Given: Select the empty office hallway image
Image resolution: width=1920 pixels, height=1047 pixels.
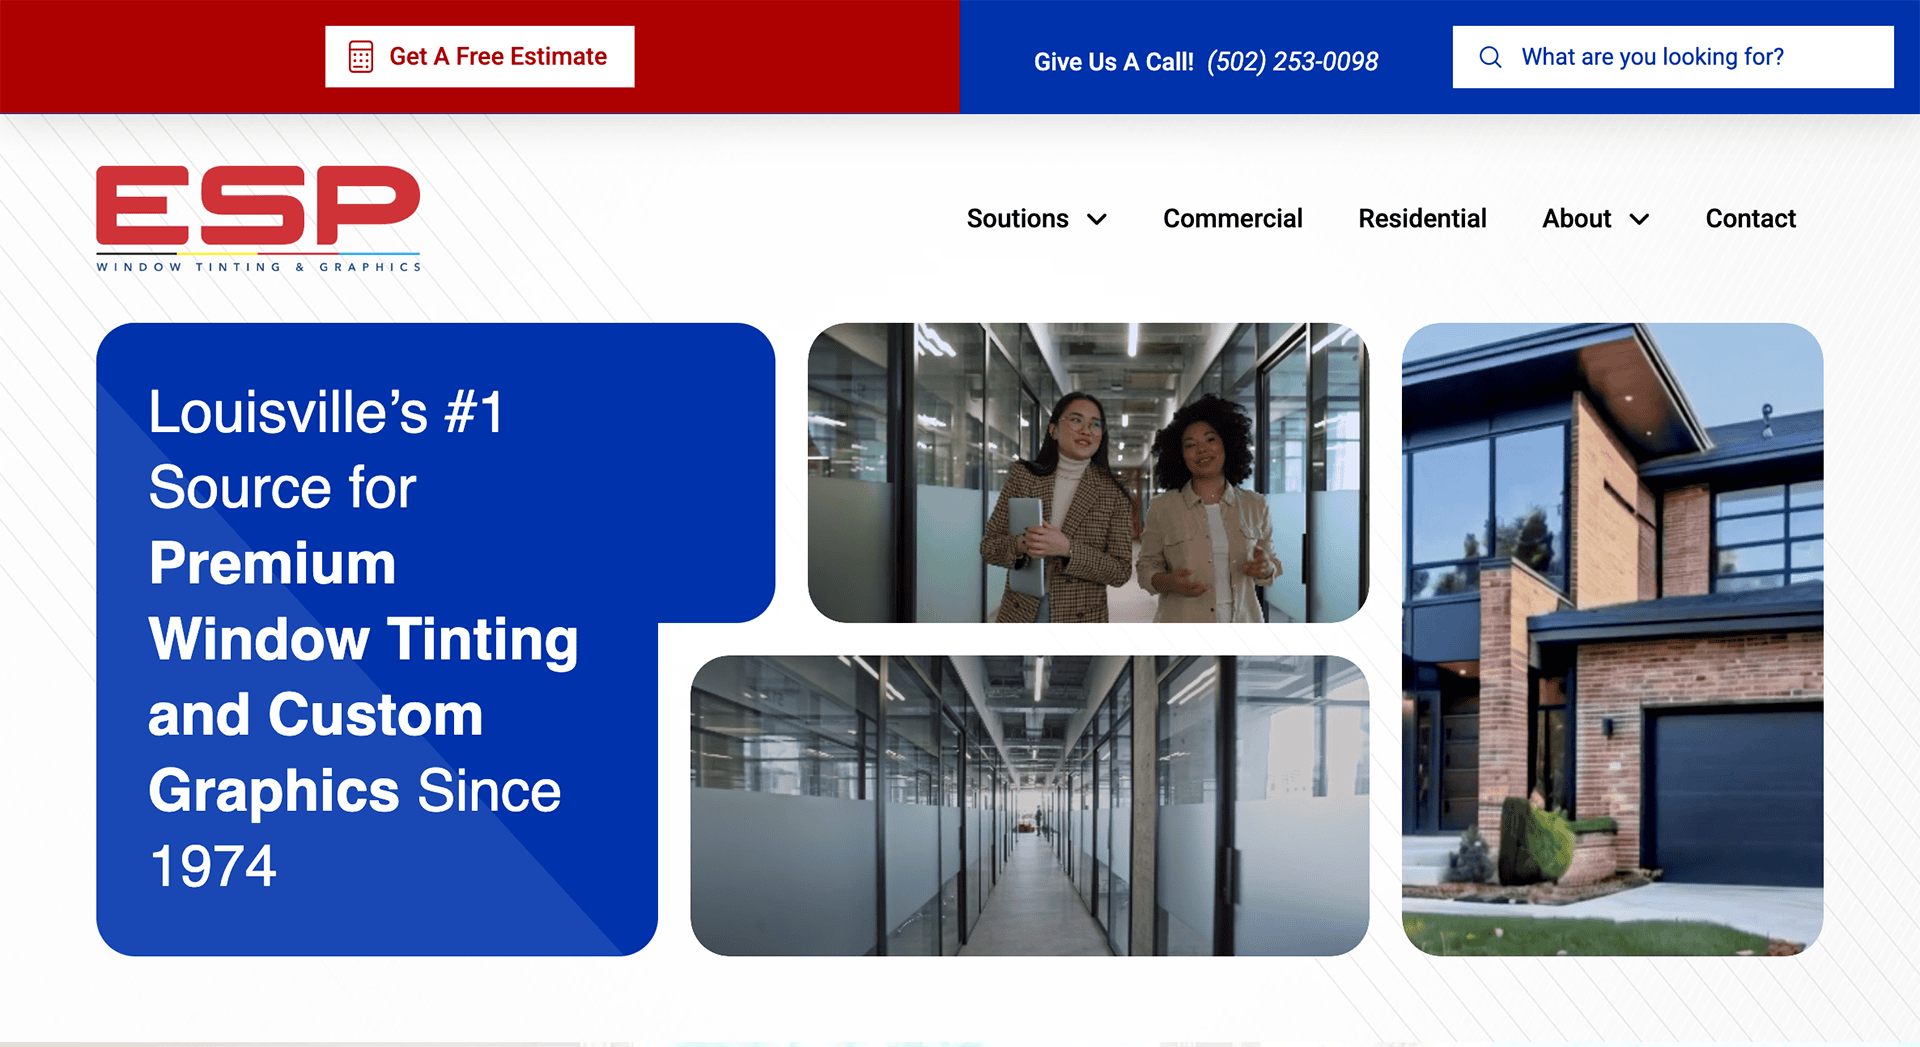Looking at the screenshot, I should 1029,805.
